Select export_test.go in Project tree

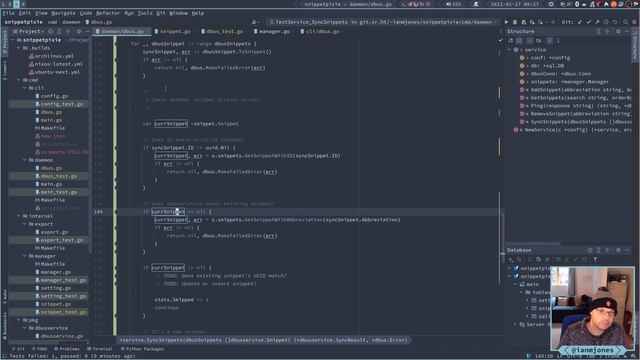pos(62,240)
